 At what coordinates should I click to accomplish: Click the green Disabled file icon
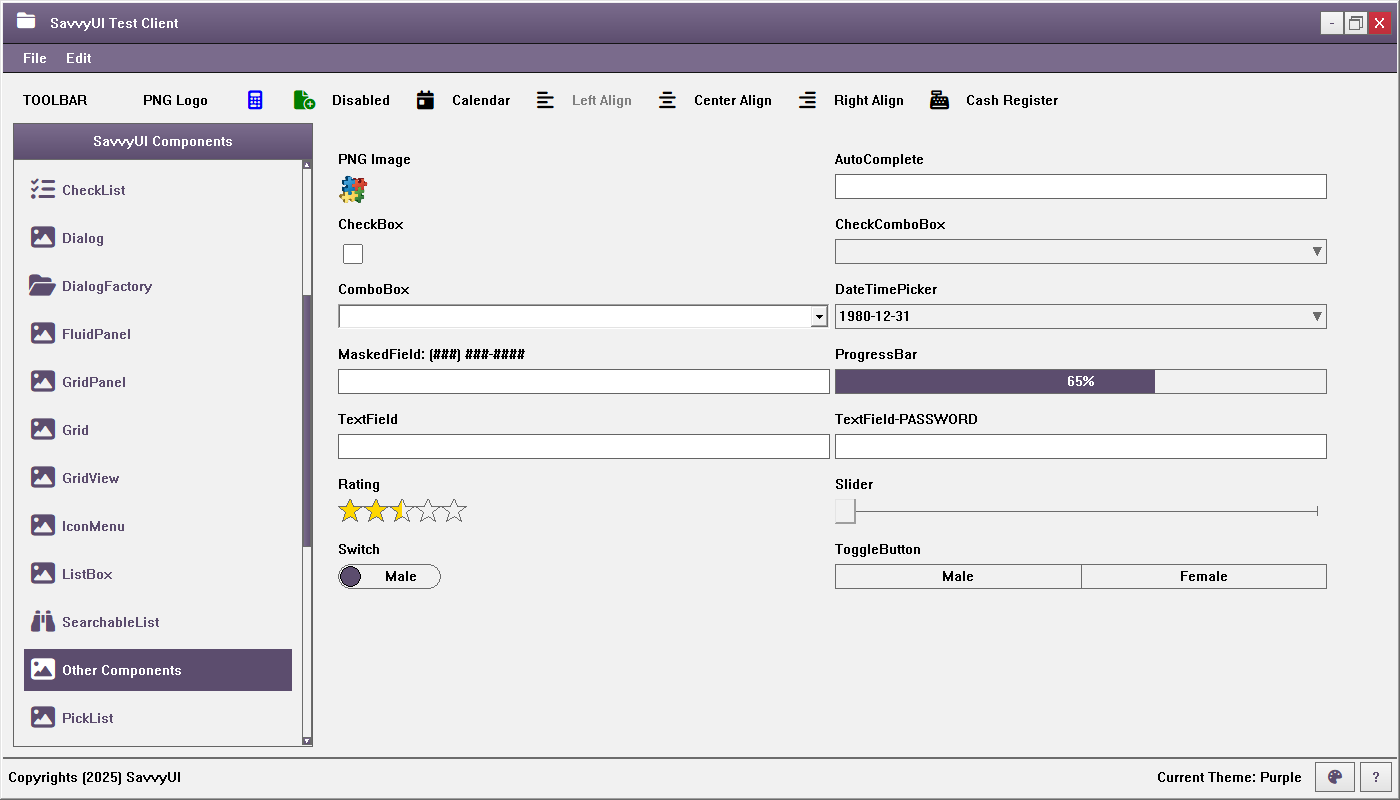304,100
